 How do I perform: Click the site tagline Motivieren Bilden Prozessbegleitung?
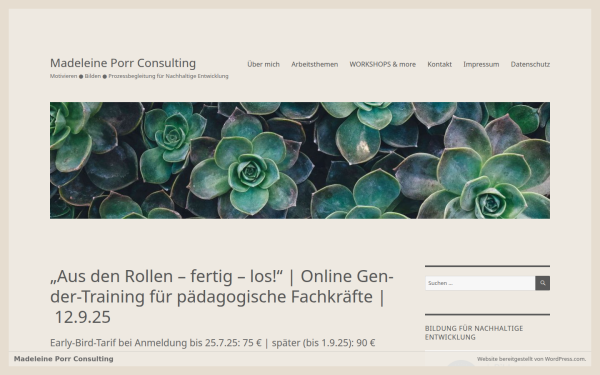pyautogui.click(x=139, y=76)
